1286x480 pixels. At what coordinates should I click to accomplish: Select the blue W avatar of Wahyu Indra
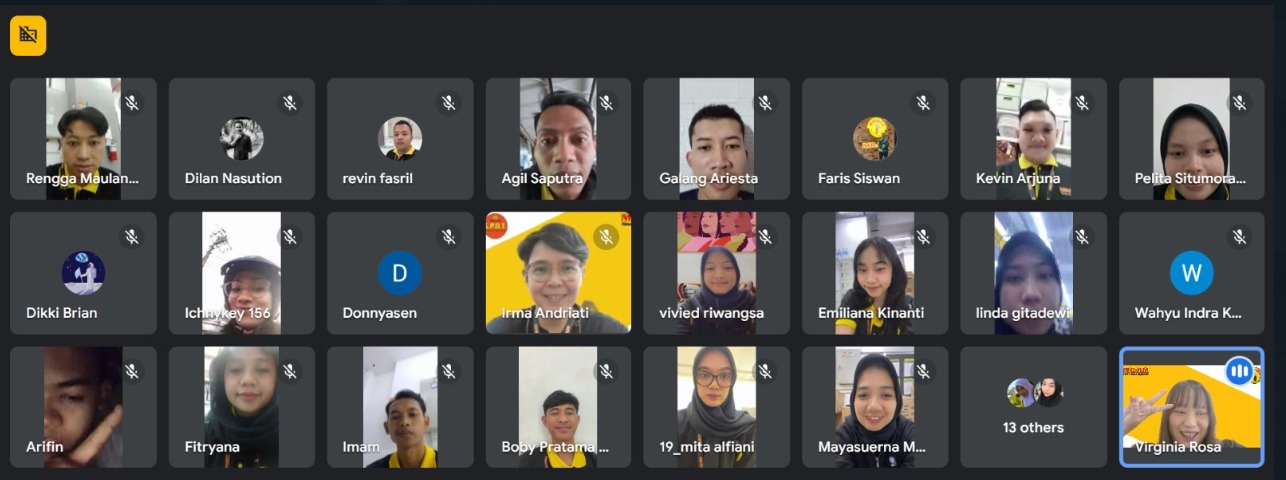pos(1191,273)
